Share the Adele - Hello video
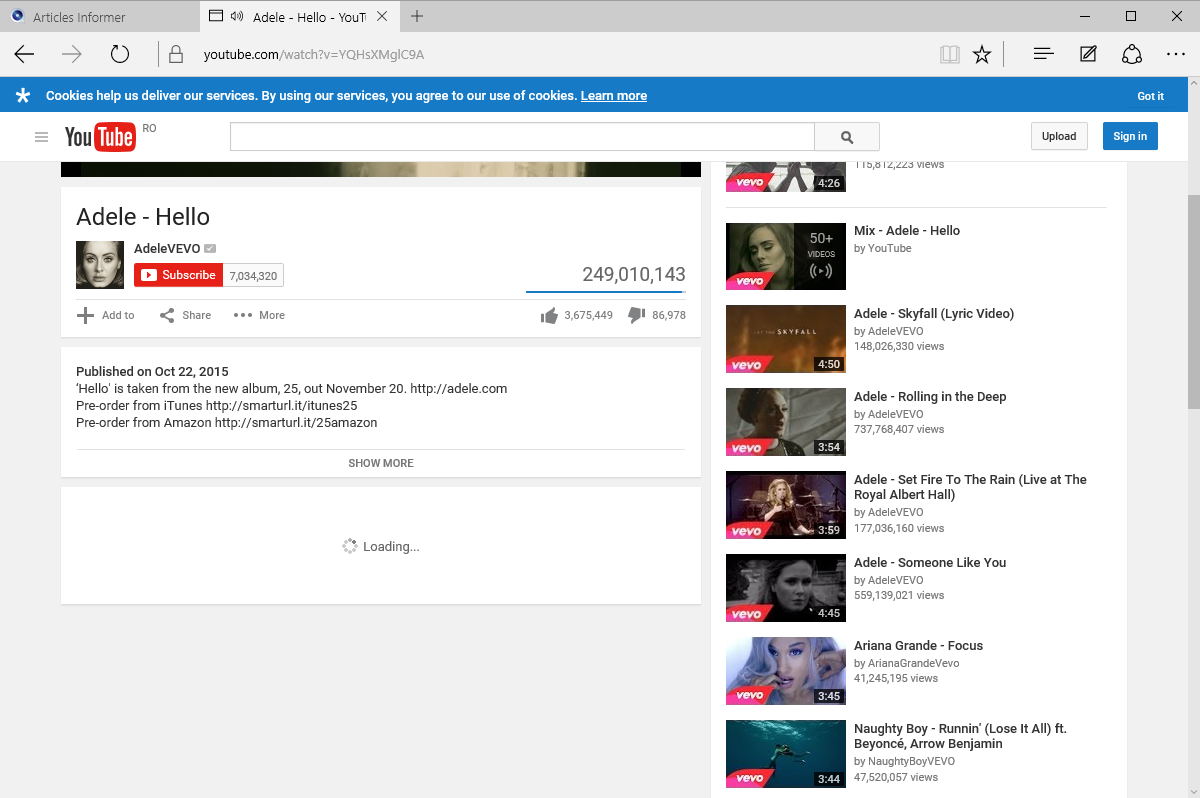 186,315
